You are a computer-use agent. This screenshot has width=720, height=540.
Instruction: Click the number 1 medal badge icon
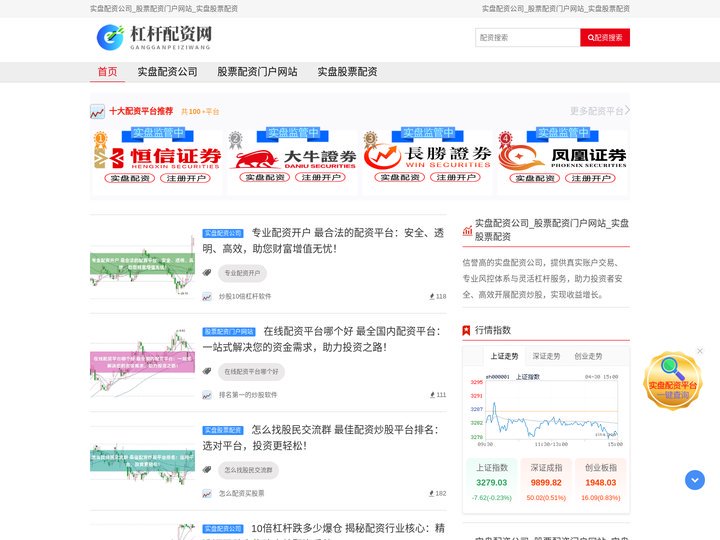tap(100, 140)
